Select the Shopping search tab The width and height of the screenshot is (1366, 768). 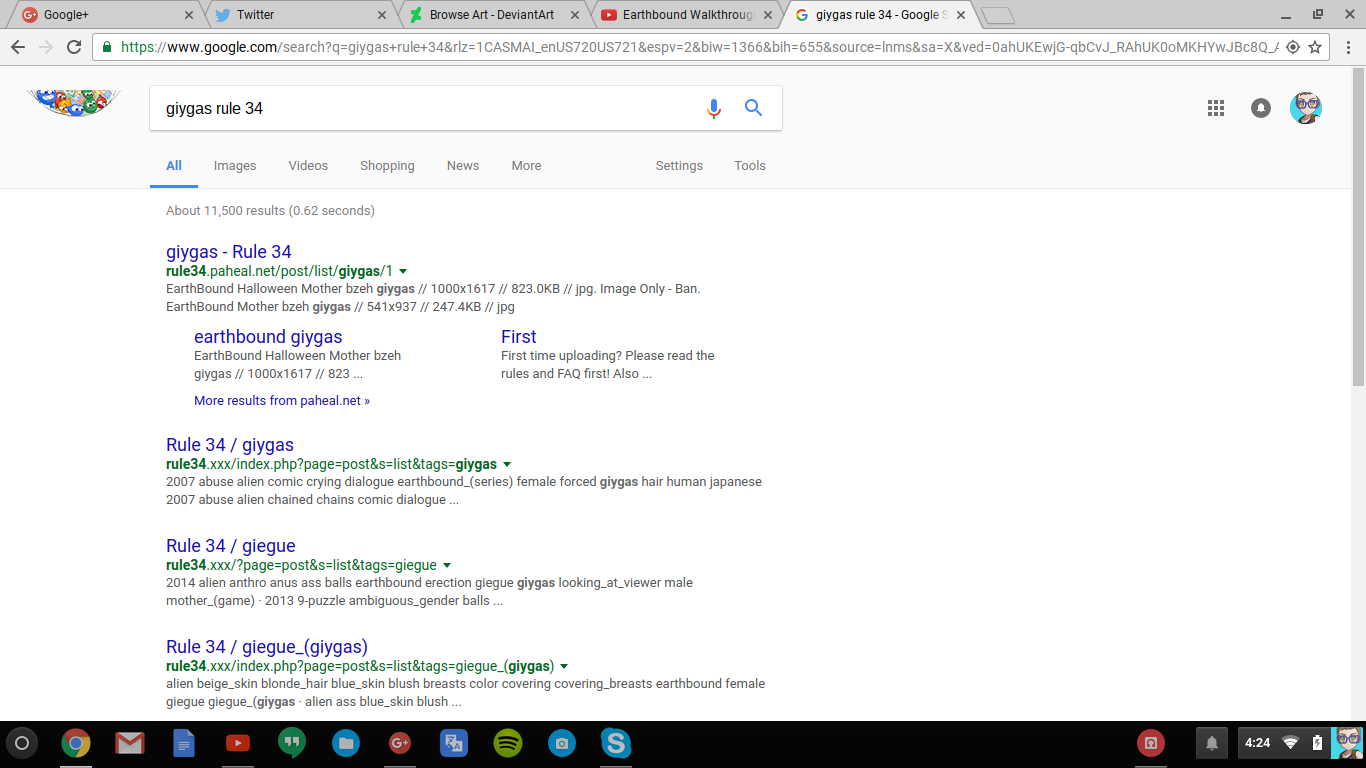pos(387,166)
